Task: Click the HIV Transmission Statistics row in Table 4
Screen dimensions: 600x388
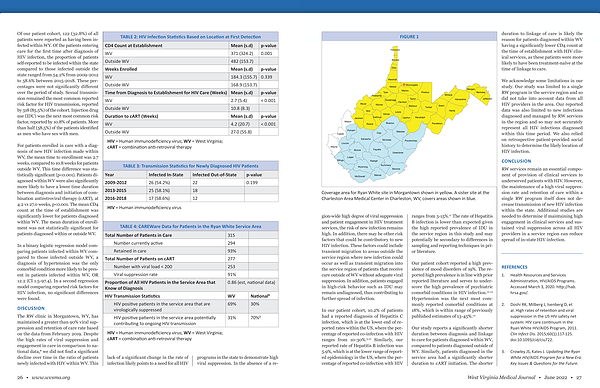Action: [x=191, y=296]
